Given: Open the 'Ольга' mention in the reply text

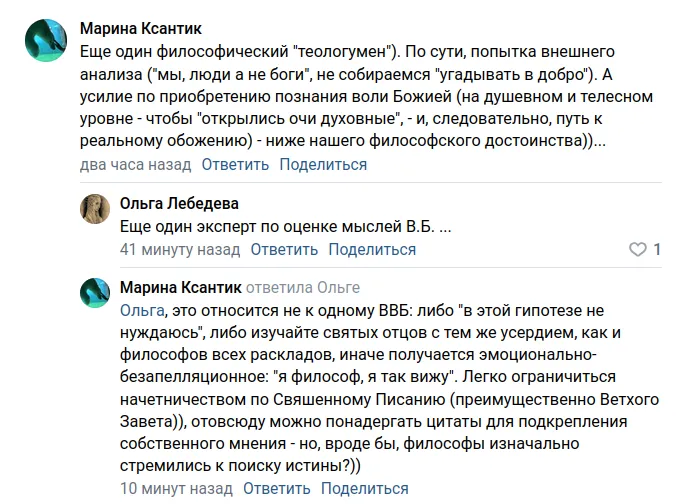Looking at the screenshot, I should 141,310.
